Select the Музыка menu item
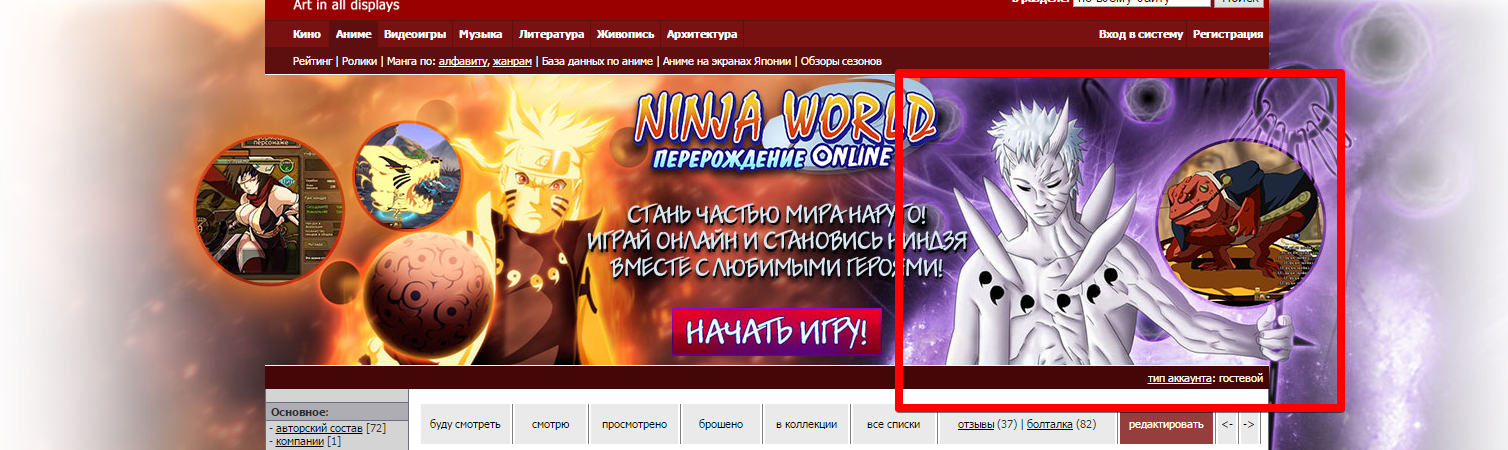The width and height of the screenshot is (1508, 450). tap(481, 34)
